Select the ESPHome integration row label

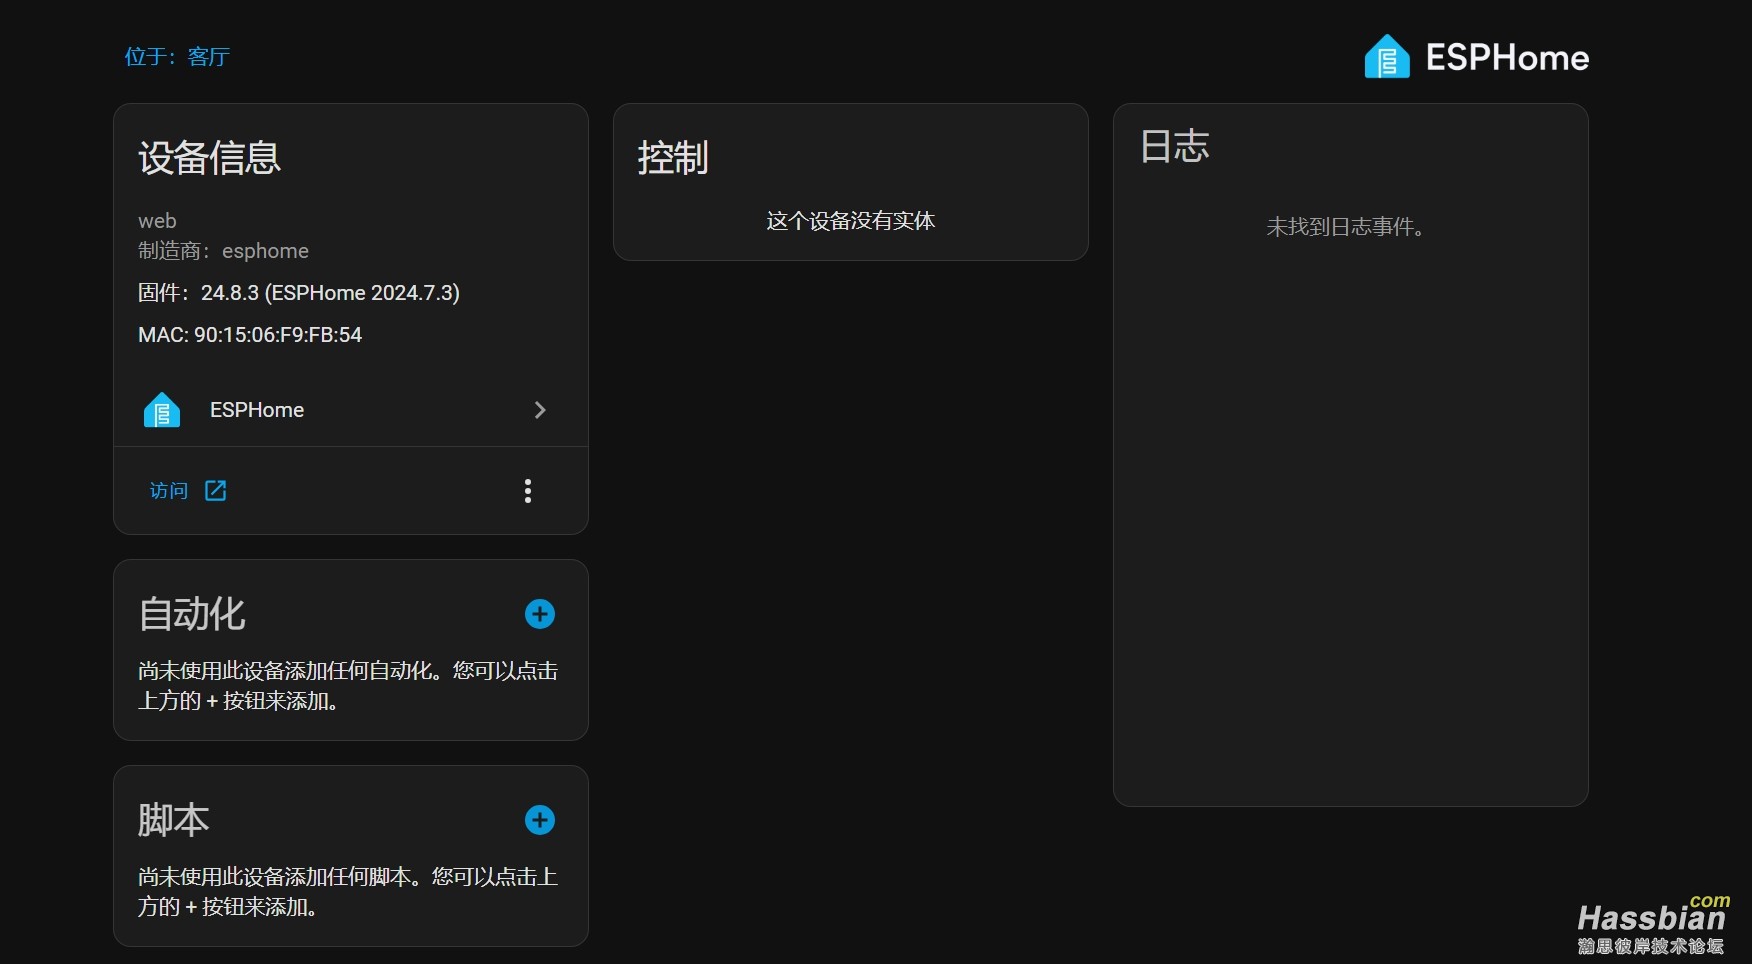point(257,410)
